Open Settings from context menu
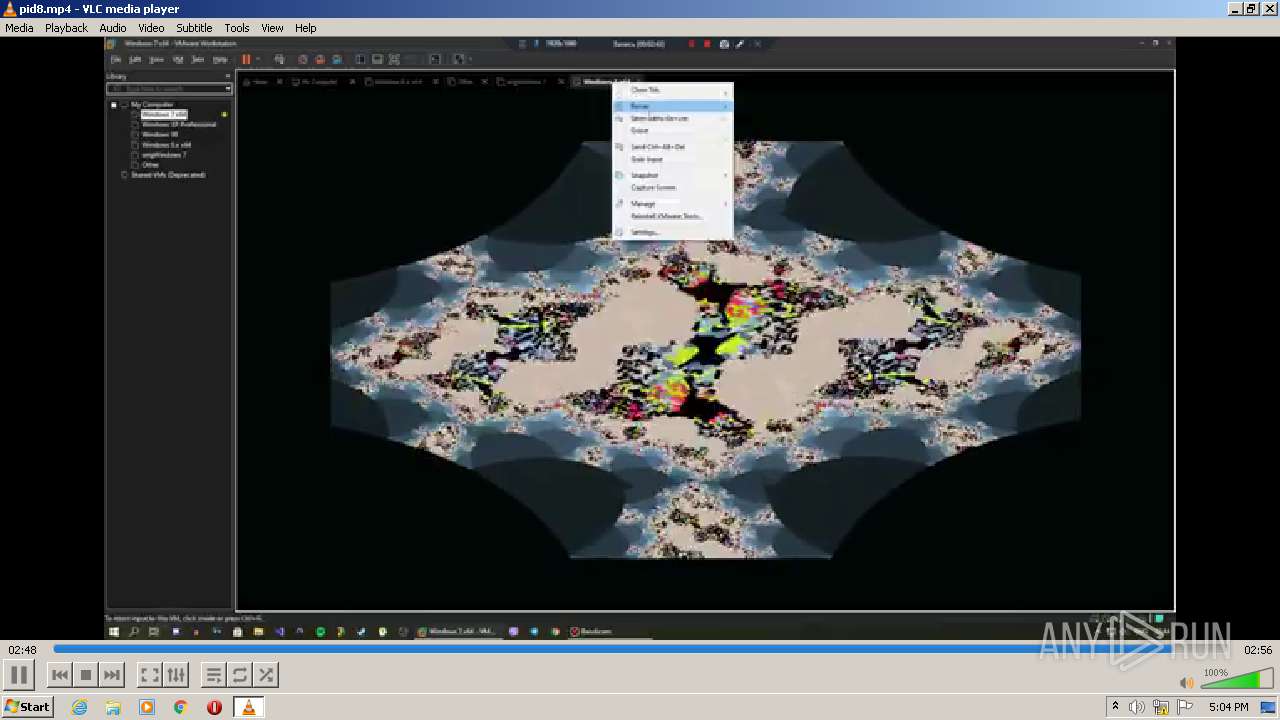This screenshot has height=720, width=1280. pyautogui.click(x=672, y=232)
